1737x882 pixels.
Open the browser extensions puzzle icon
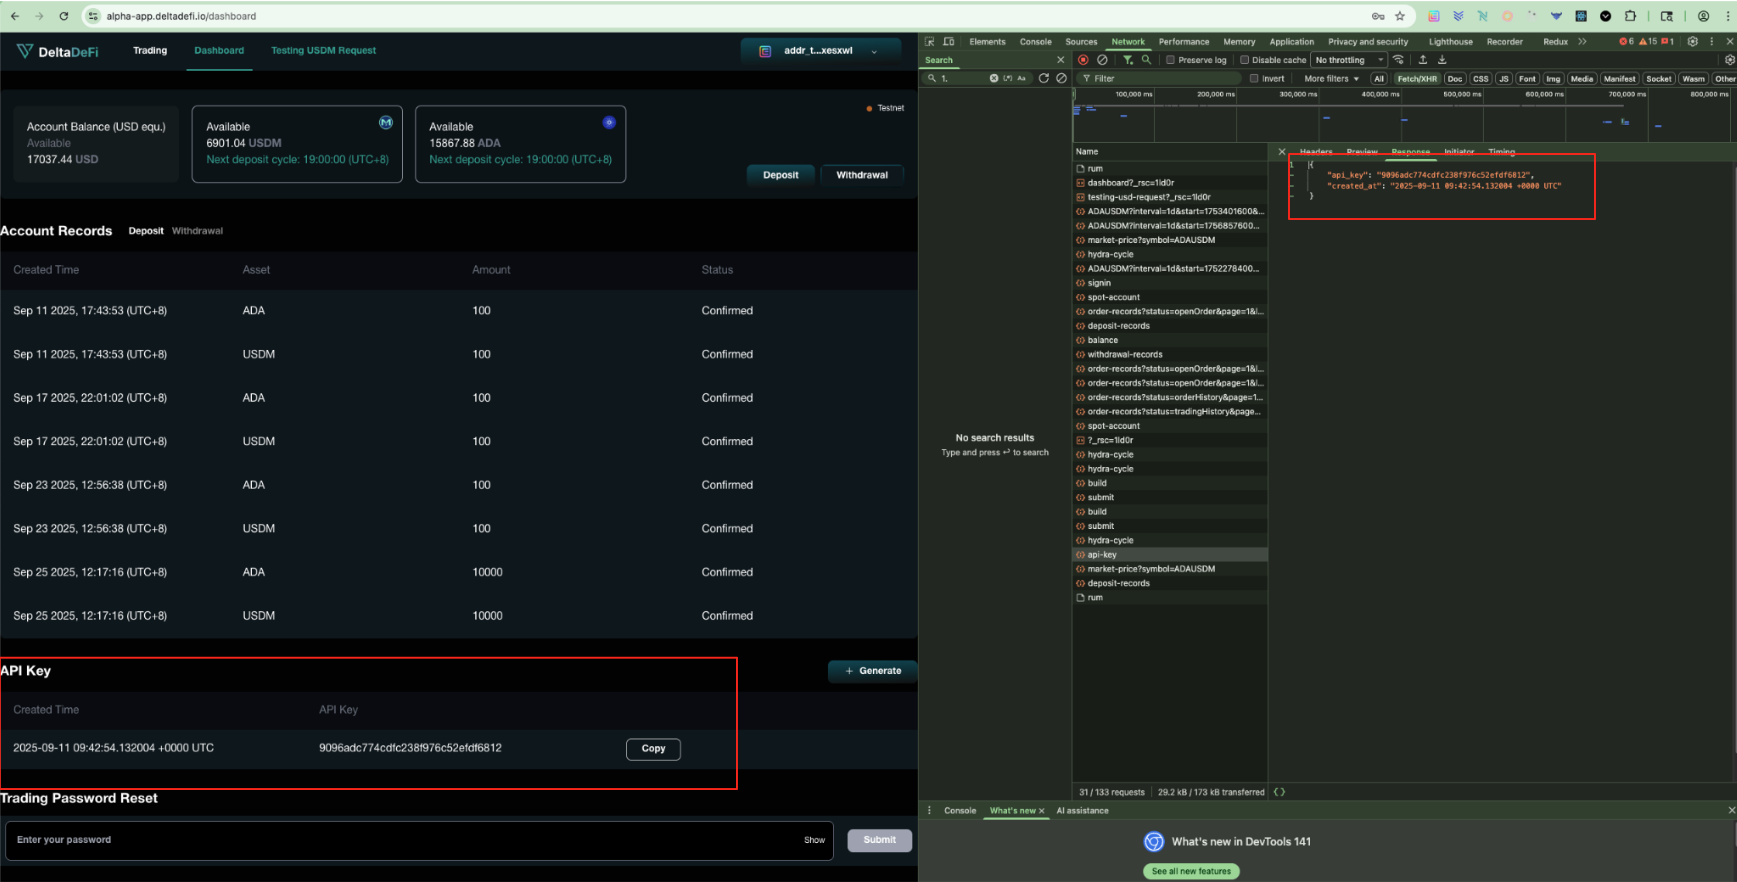click(x=1630, y=16)
